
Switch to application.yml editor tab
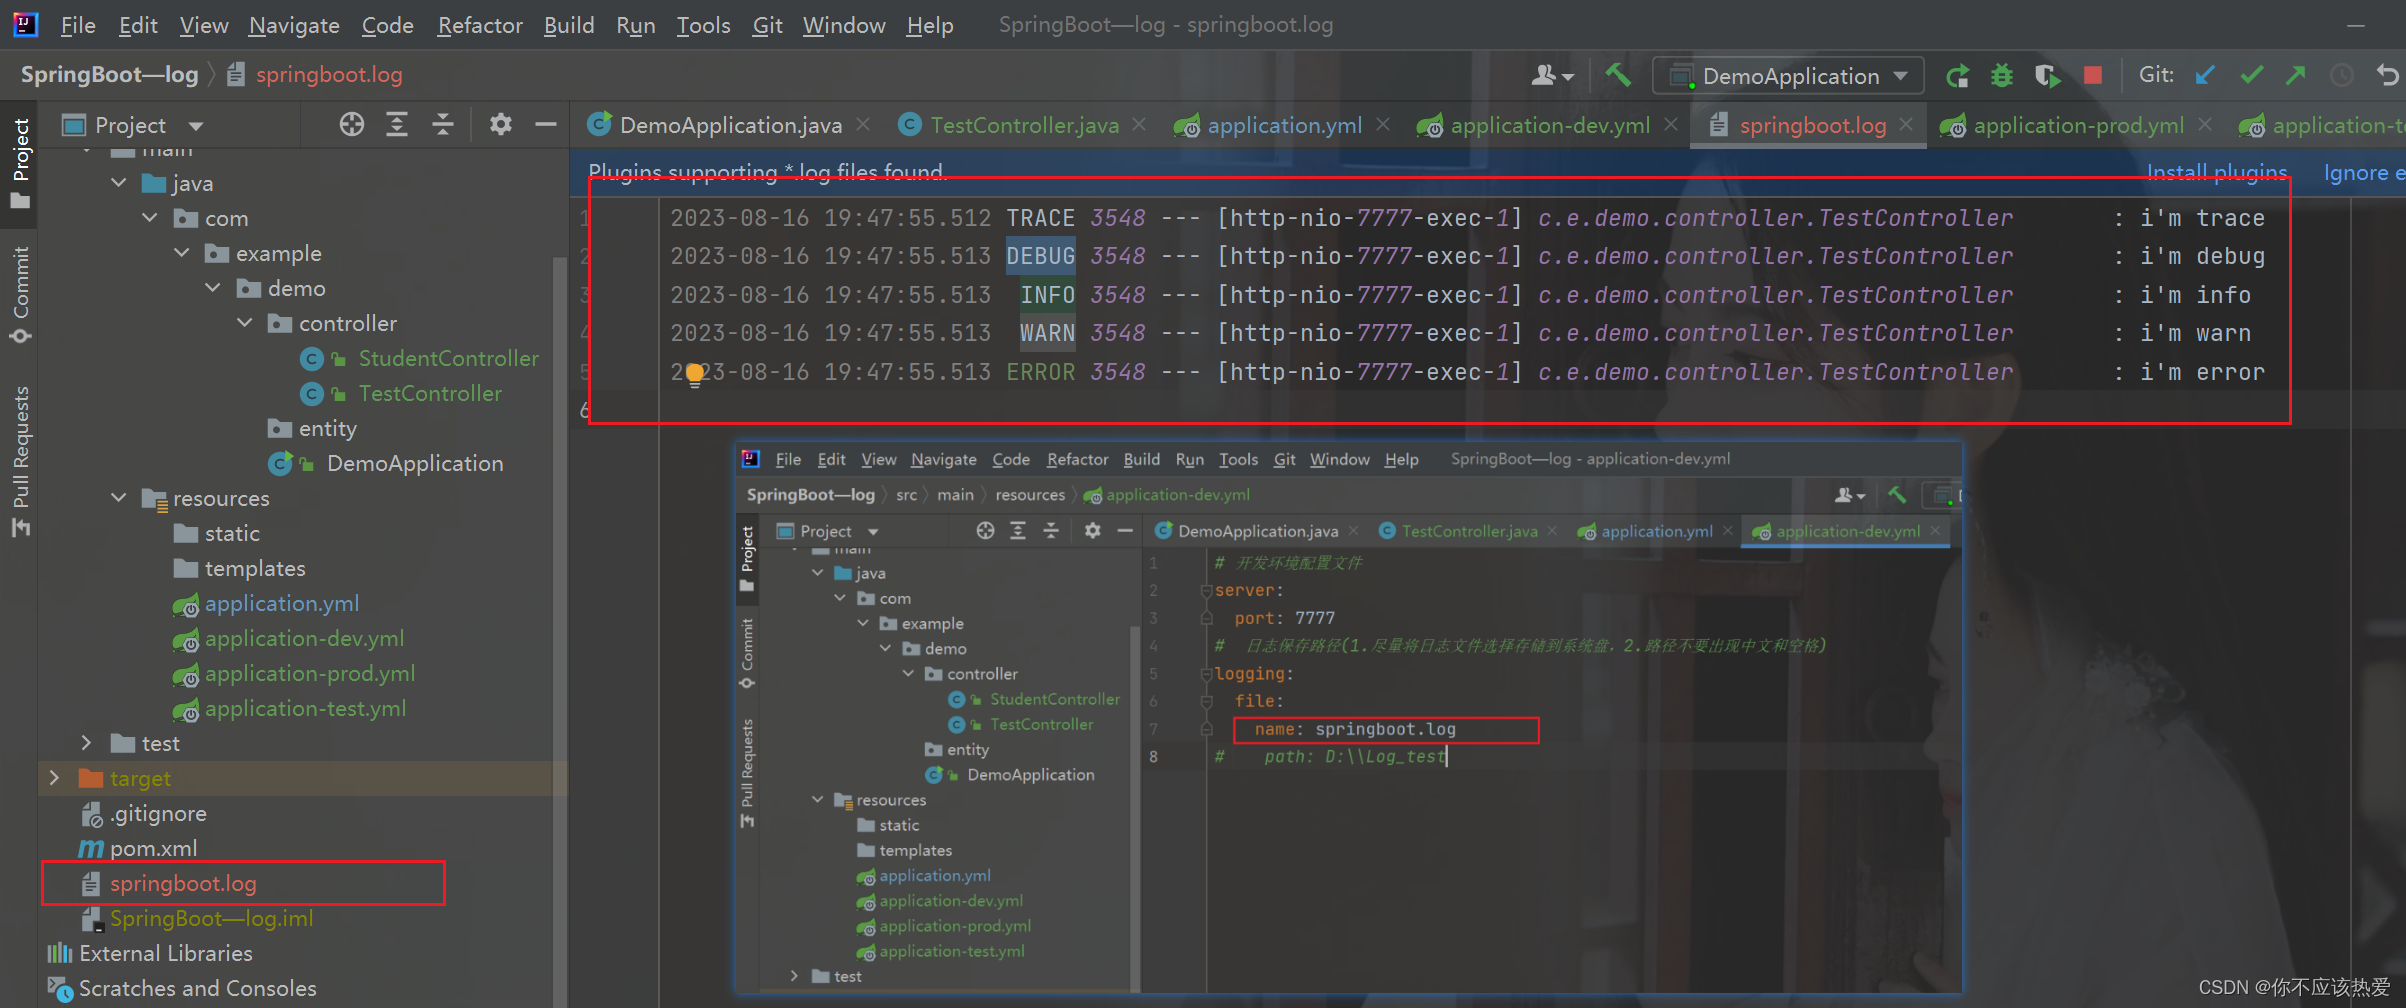pyautogui.click(x=1284, y=125)
